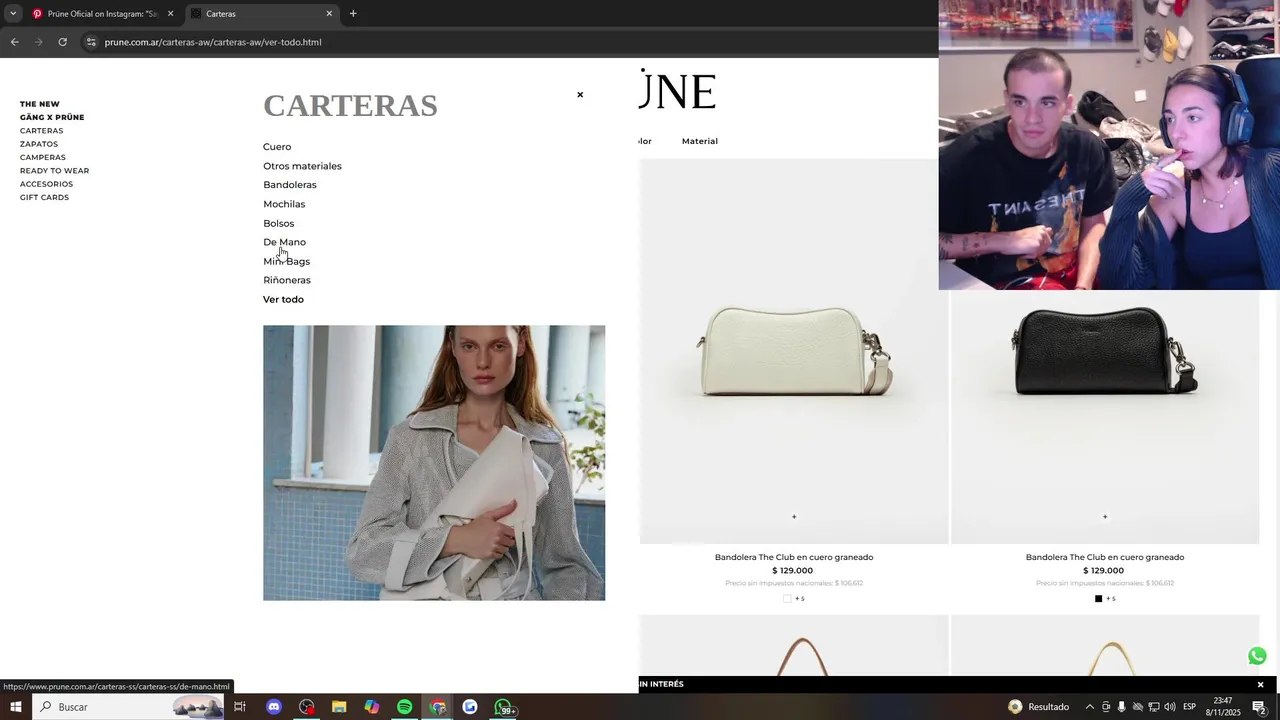1280x720 pixels.
Task: Close the Carteras menu overlay
Action: (580, 95)
